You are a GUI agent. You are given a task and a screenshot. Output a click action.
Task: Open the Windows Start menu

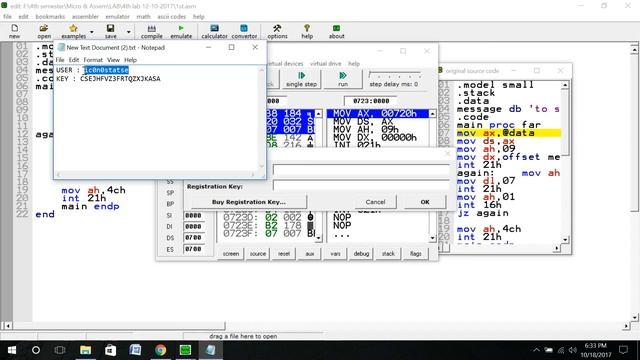pyautogui.click(x=12, y=350)
